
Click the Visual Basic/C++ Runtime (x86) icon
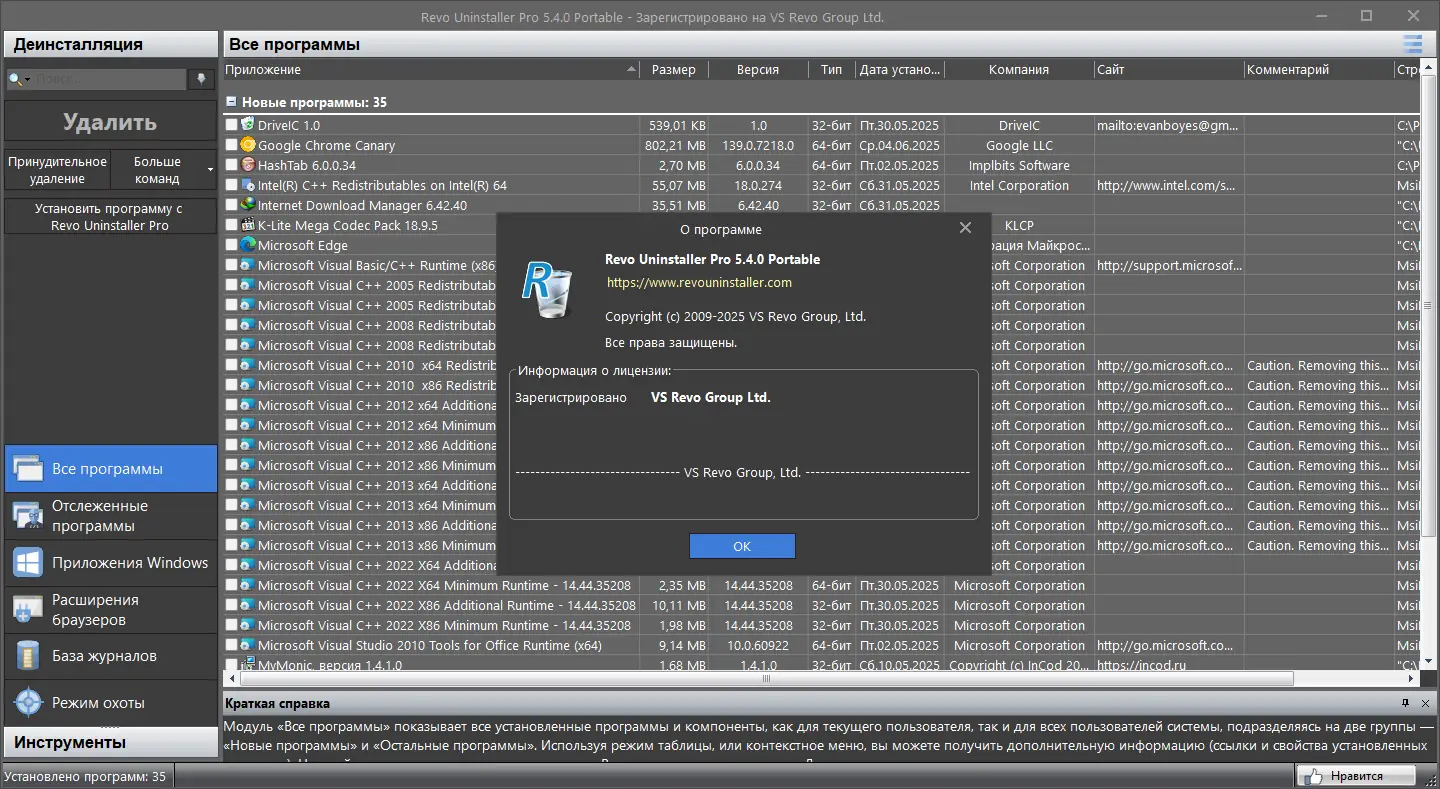[247, 265]
